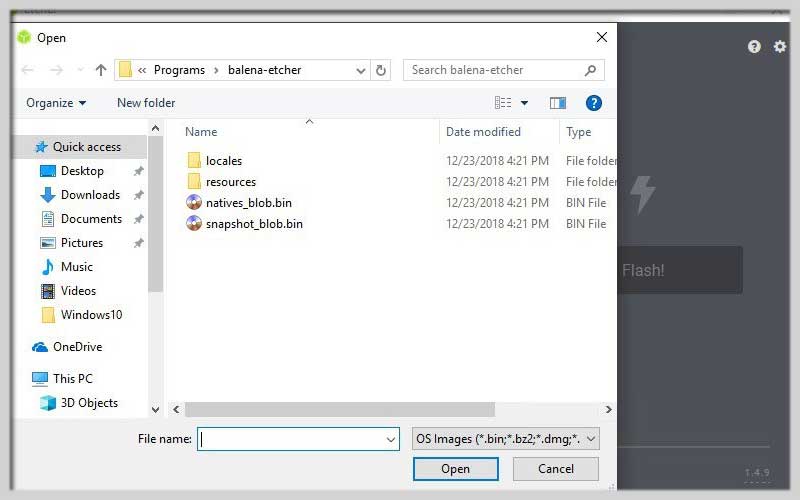Image resolution: width=800 pixels, height=500 pixels.
Task: Change the file view layout icon
Action: [503, 103]
